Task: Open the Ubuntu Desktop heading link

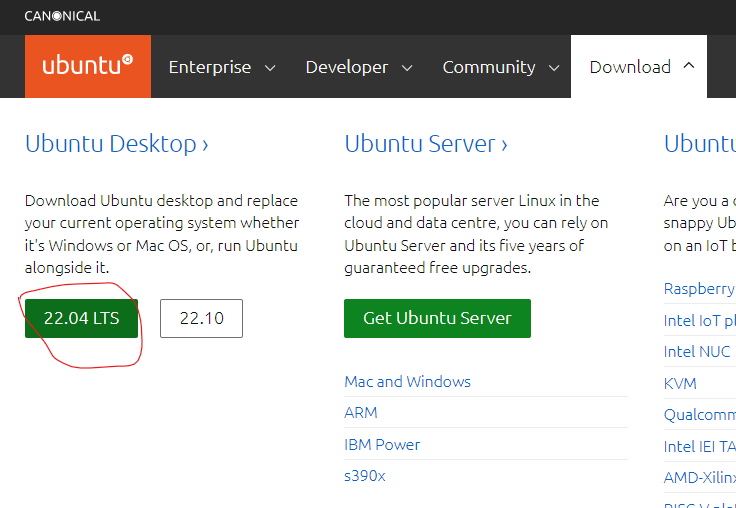Action: [x=116, y=144]
